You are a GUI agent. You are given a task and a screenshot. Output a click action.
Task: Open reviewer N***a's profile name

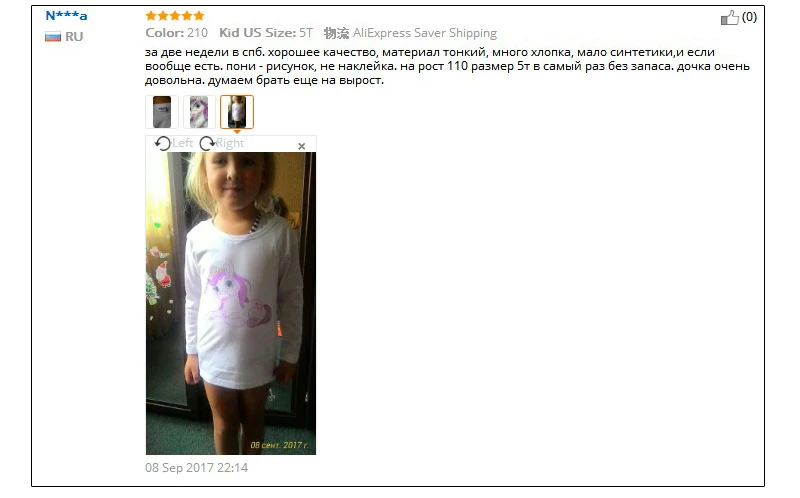point(66,16)
